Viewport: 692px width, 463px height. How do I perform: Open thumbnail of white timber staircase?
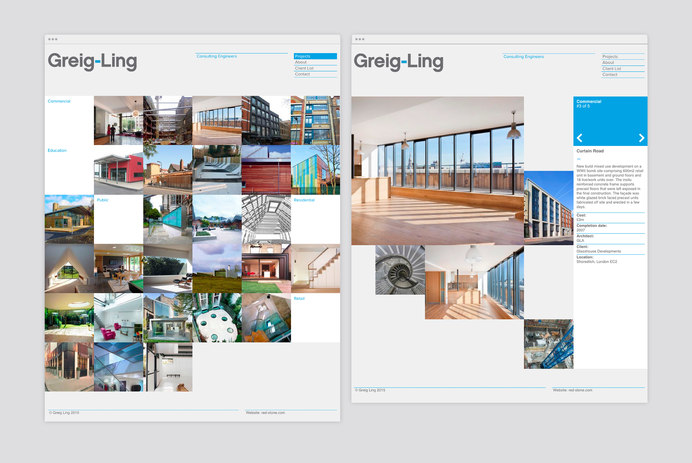316,268
